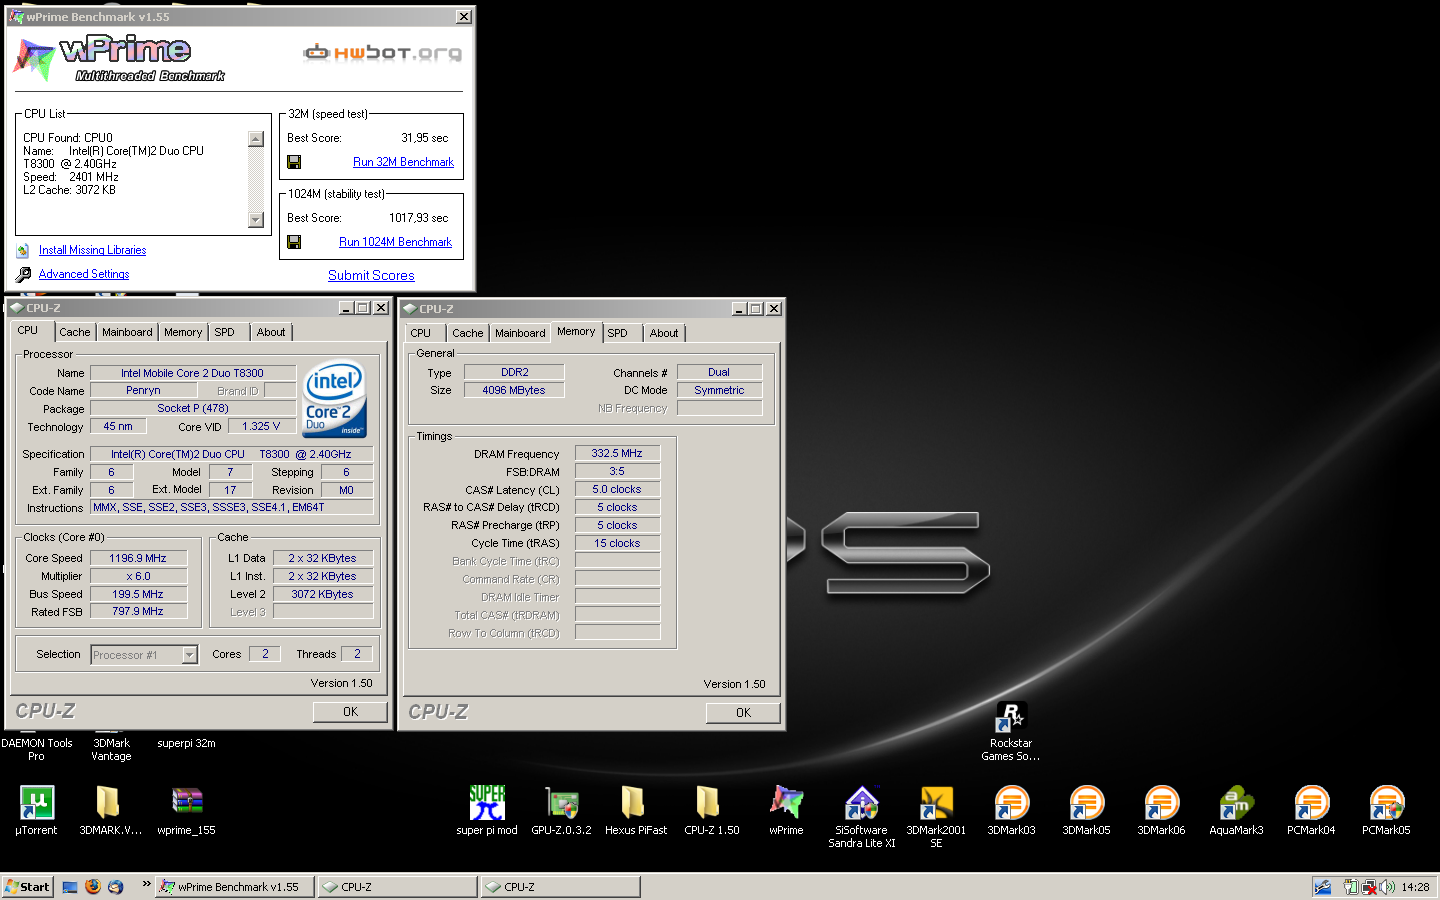
Task: Open SPD tab in right CPU-Z window
Action: (618, 333)
